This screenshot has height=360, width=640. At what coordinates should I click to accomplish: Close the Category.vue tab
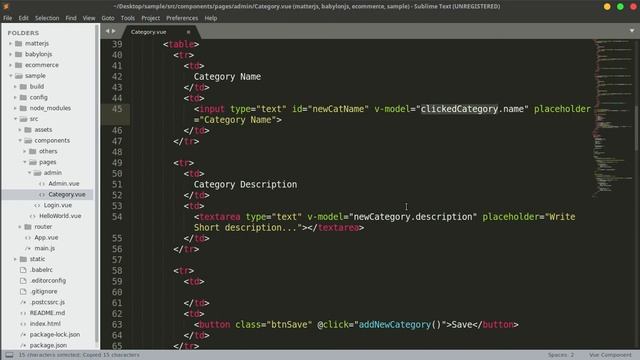click(x=188, y=32)
